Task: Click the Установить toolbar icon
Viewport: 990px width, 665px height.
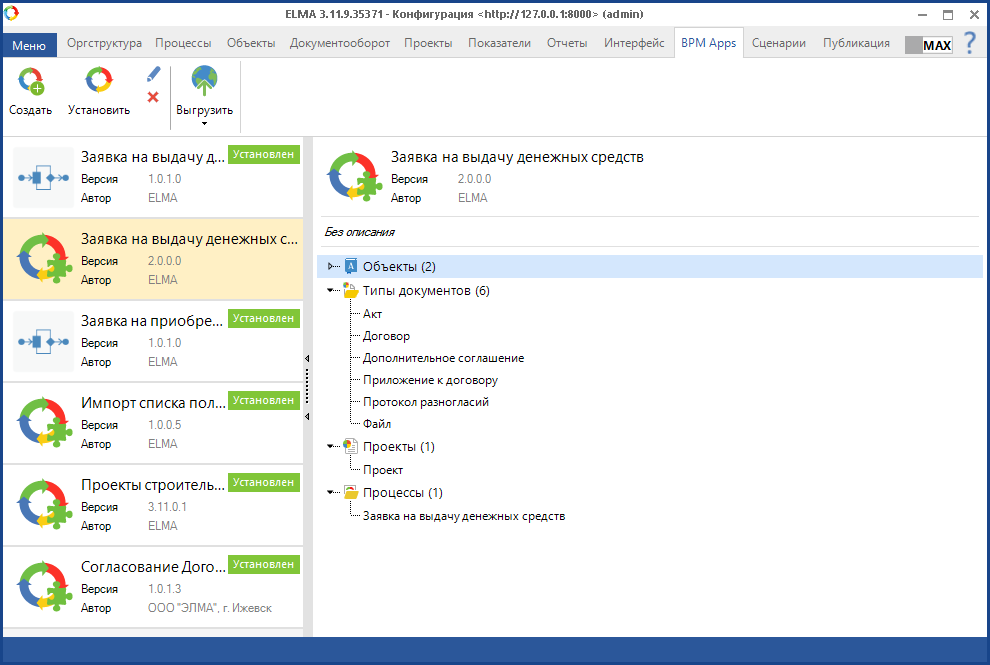Action: tap(98, 81)
